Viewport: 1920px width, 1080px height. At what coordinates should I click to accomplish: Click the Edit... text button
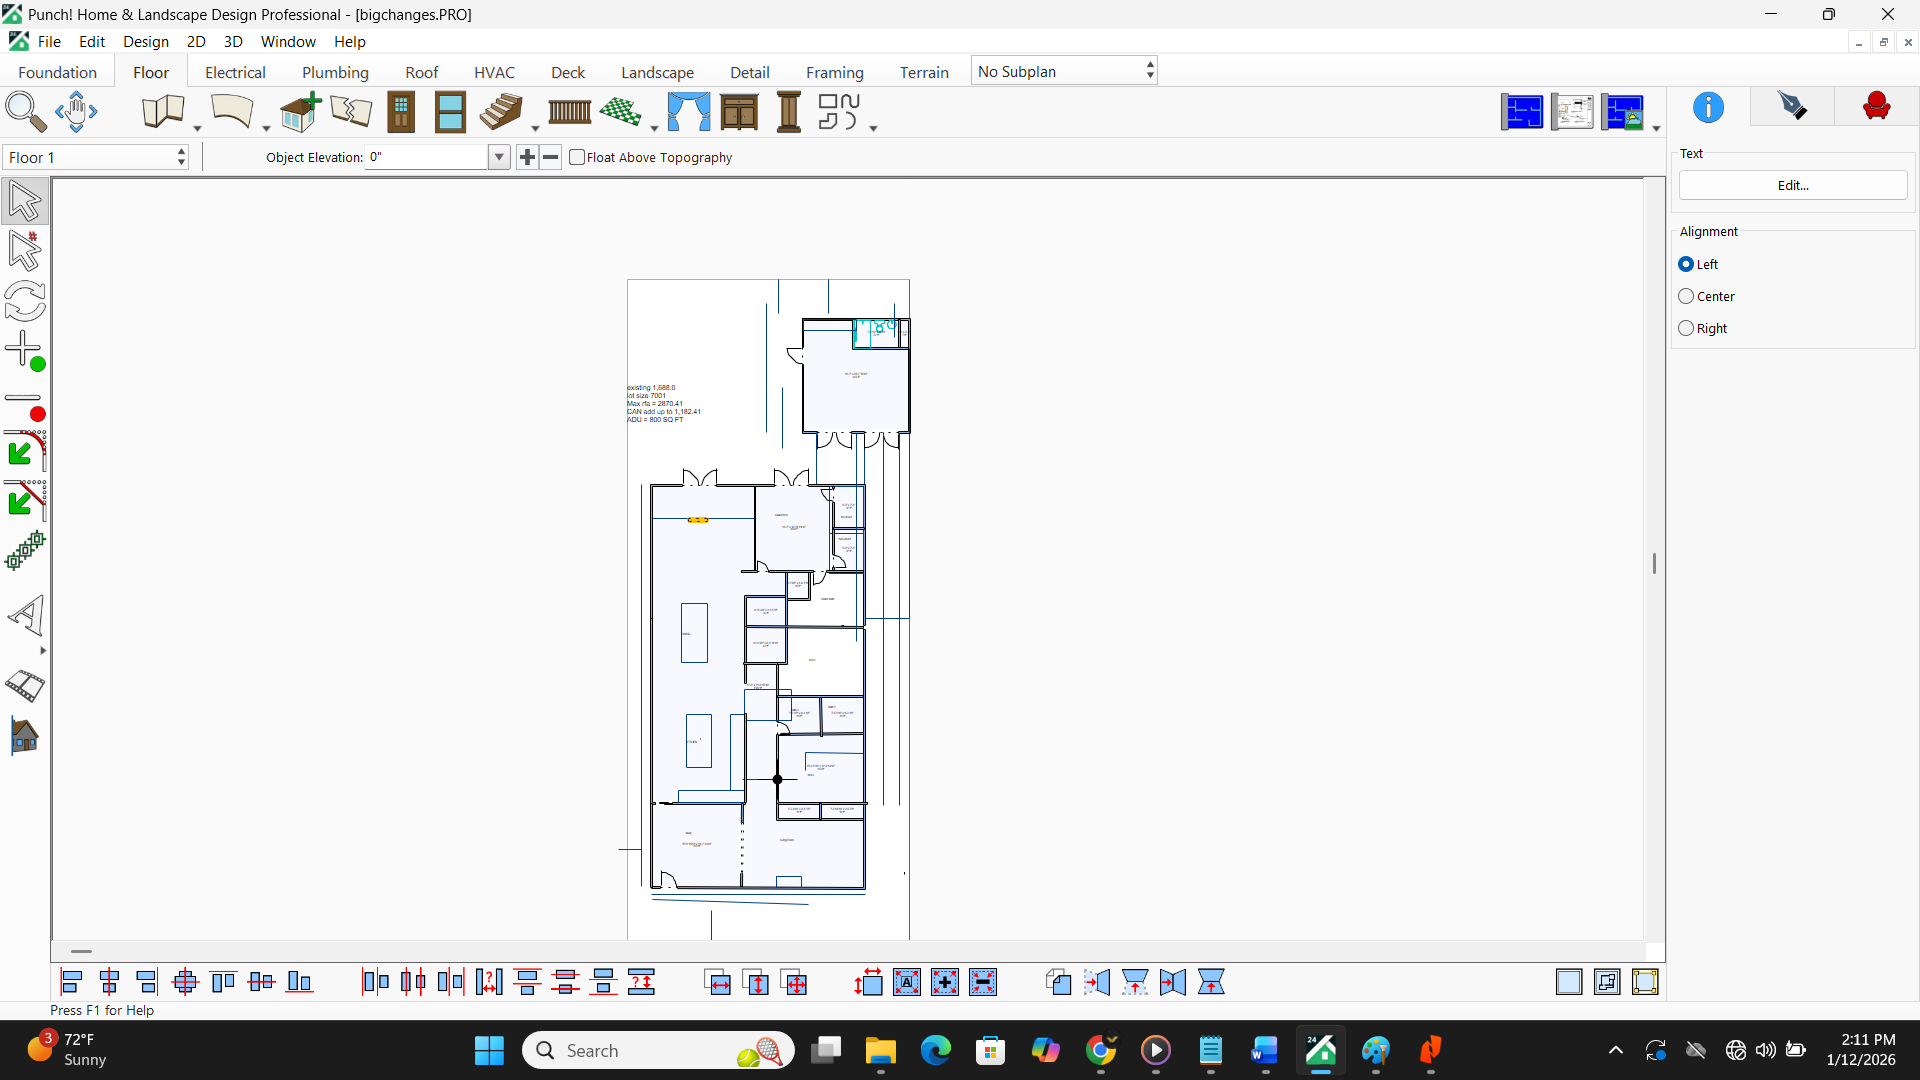click(x=1792, y=185)
